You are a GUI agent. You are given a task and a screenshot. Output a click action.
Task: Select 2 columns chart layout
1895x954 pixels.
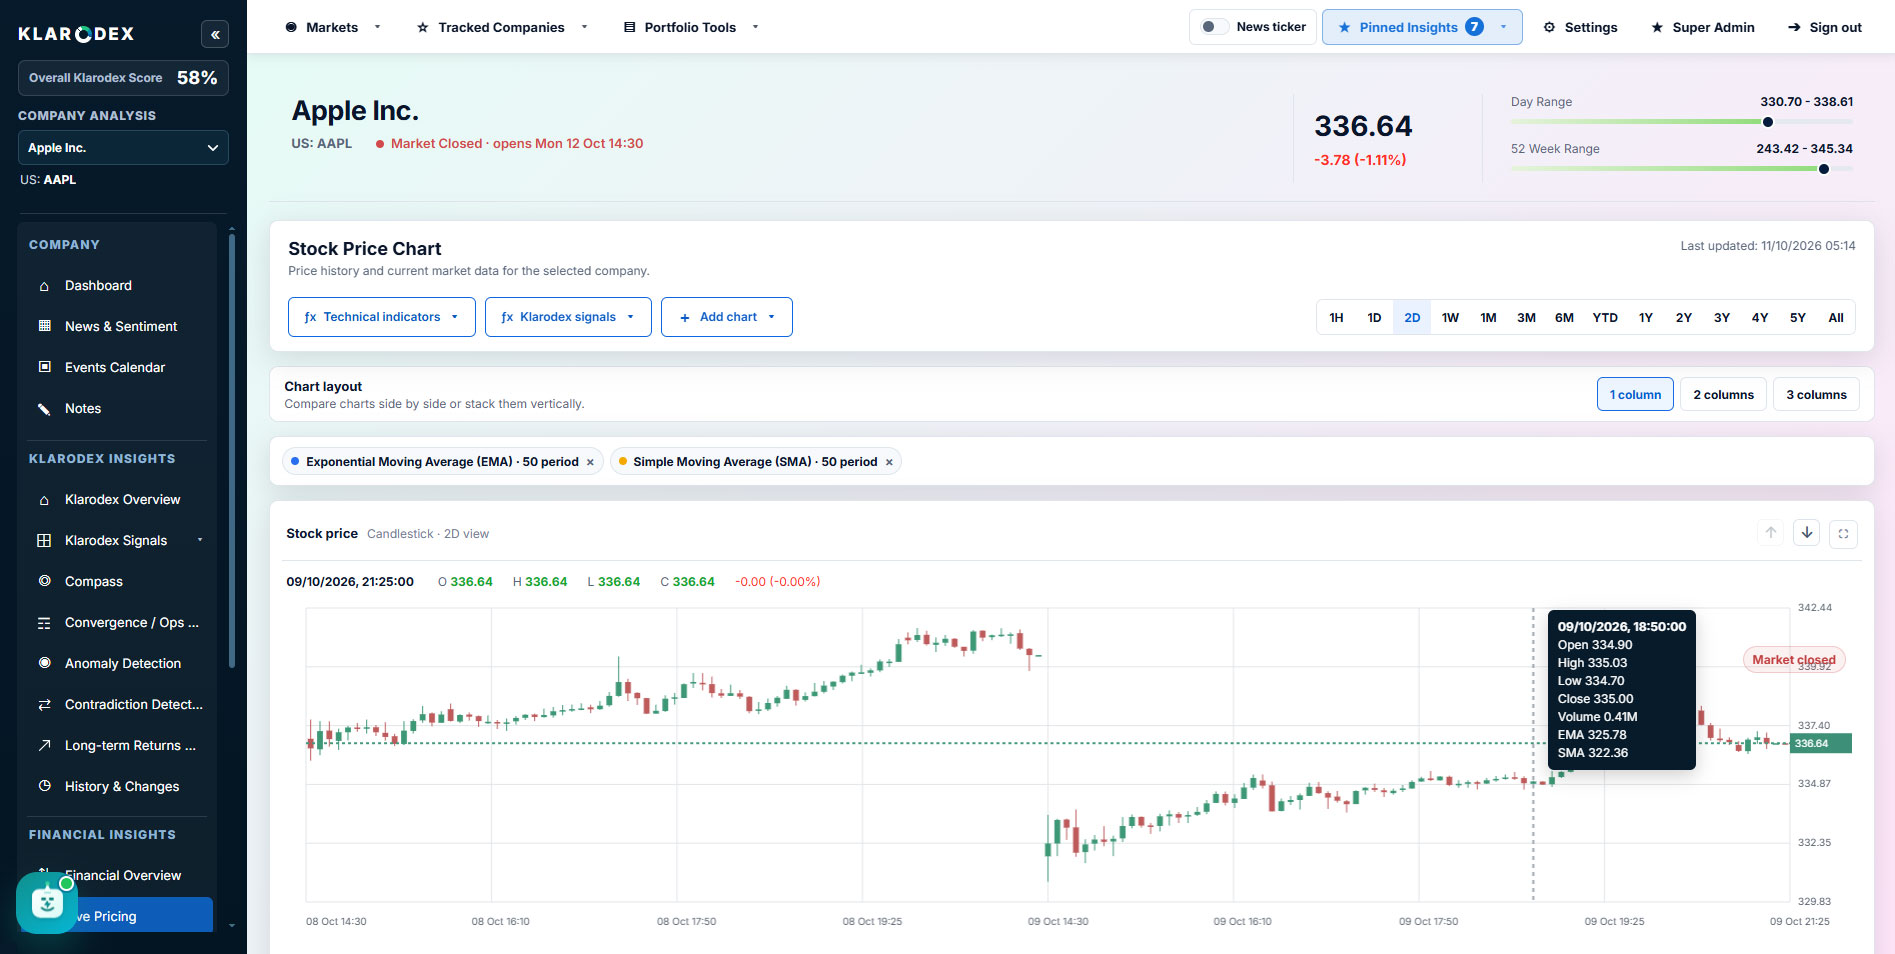(x=1723, y=395)
